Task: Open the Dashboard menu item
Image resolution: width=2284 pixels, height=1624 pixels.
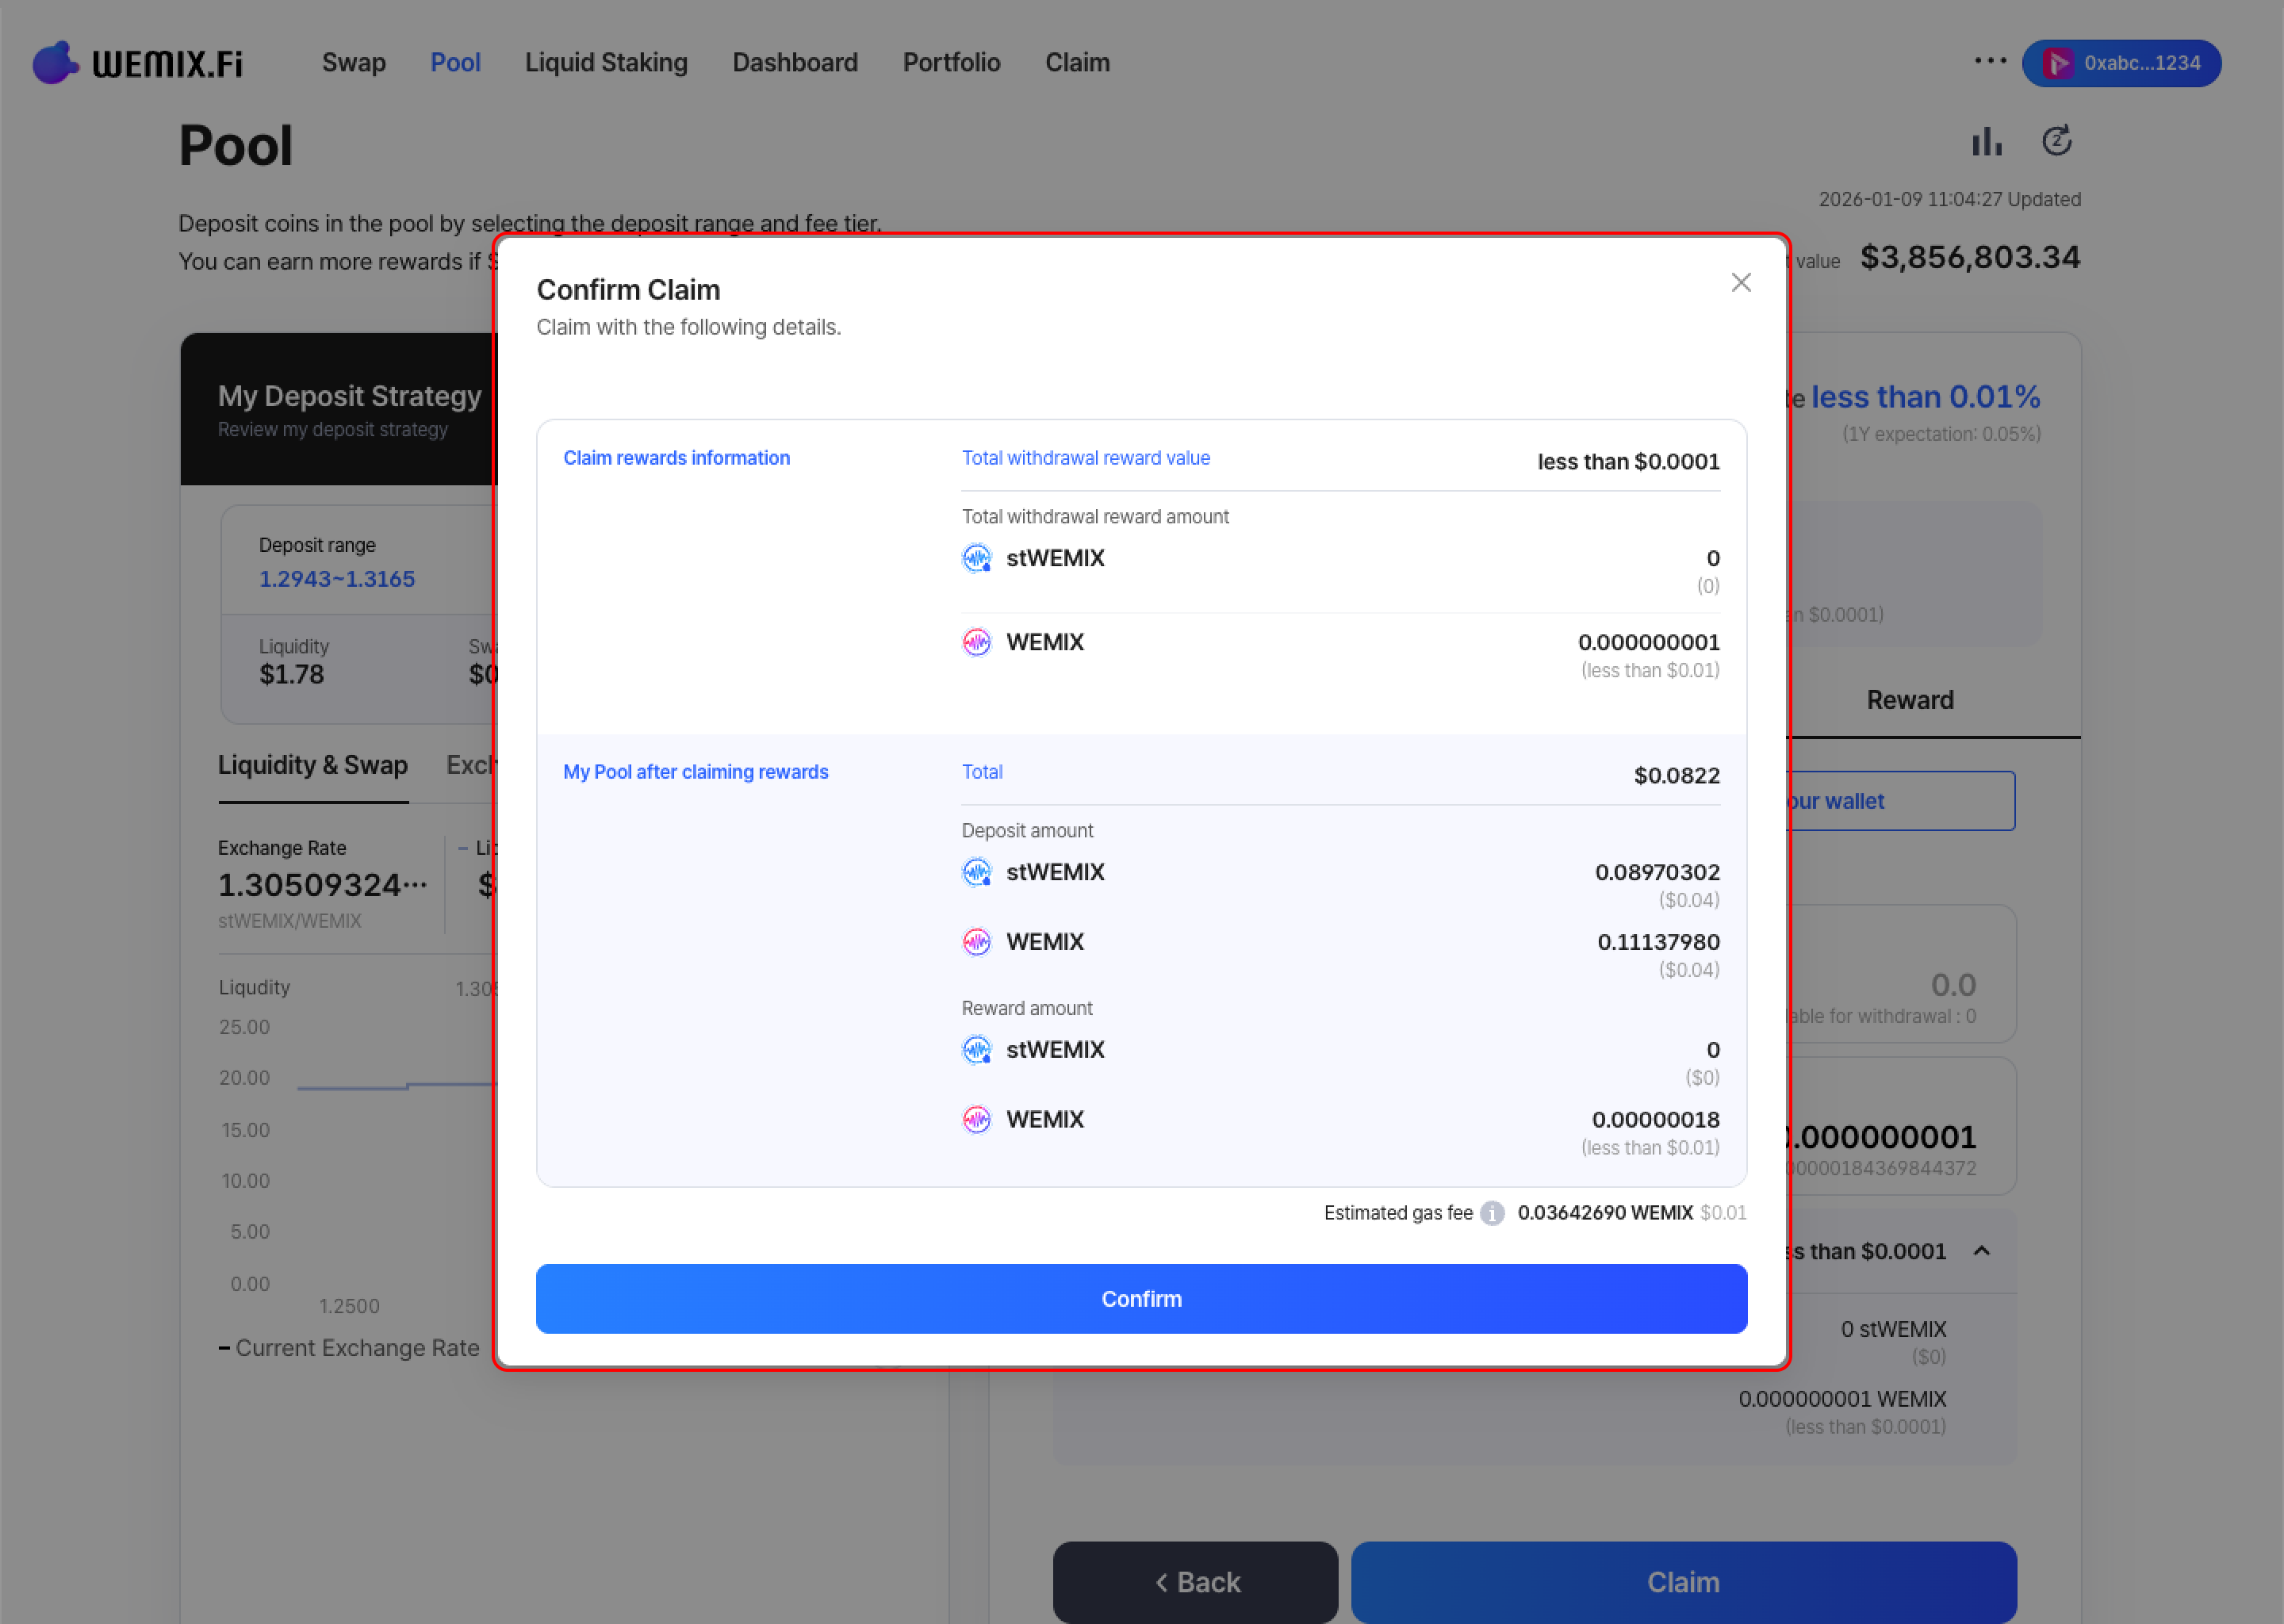Action: [795, 63]
